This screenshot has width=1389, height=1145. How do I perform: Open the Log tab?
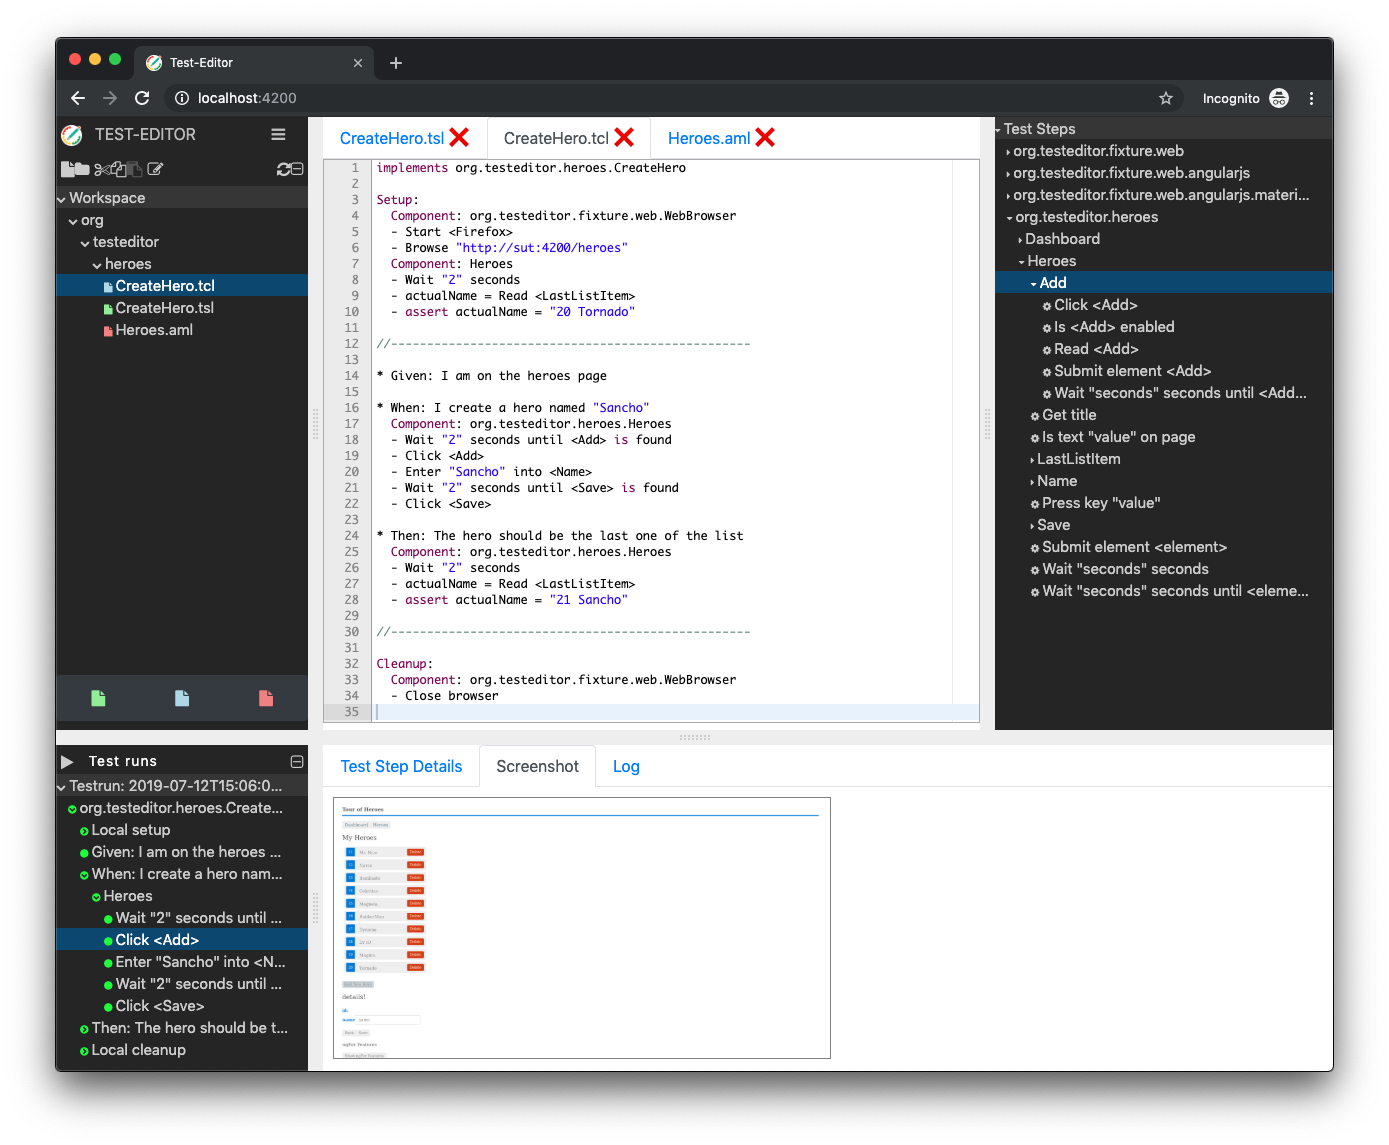(626, 766)
